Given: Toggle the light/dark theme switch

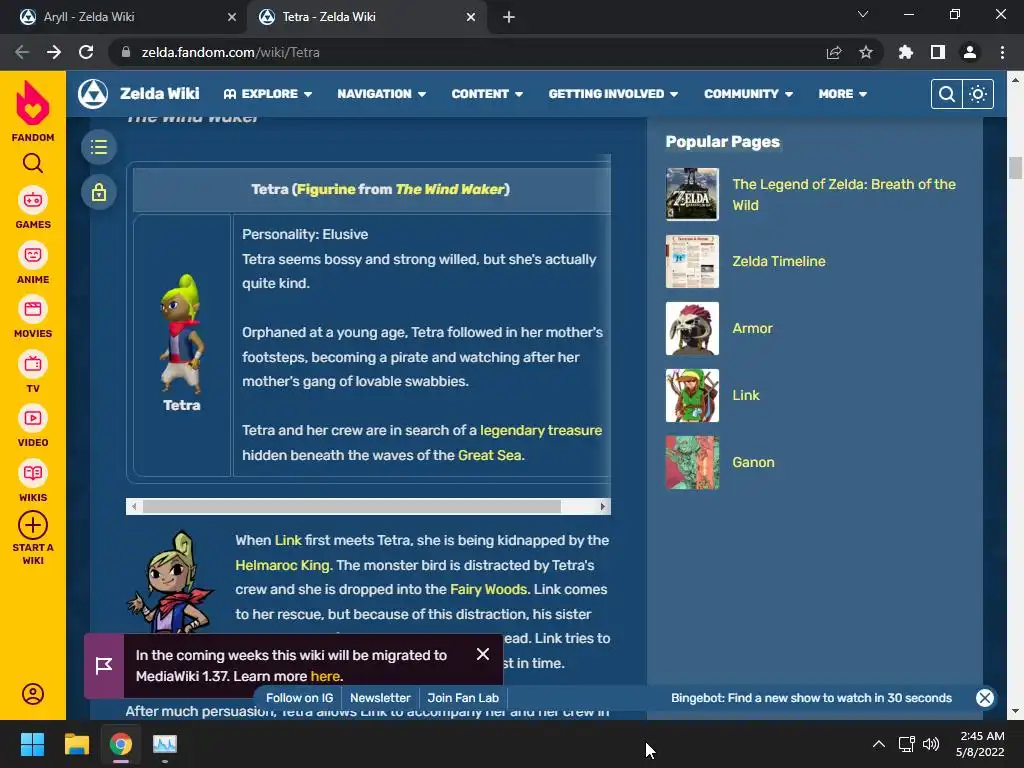Looking at the screenshot, I should click(978, 94).
